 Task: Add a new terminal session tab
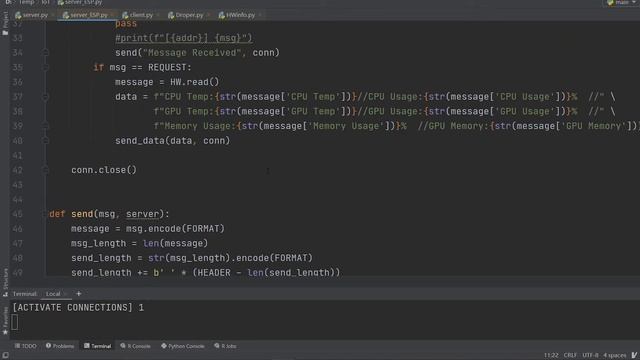click(79, 293)
